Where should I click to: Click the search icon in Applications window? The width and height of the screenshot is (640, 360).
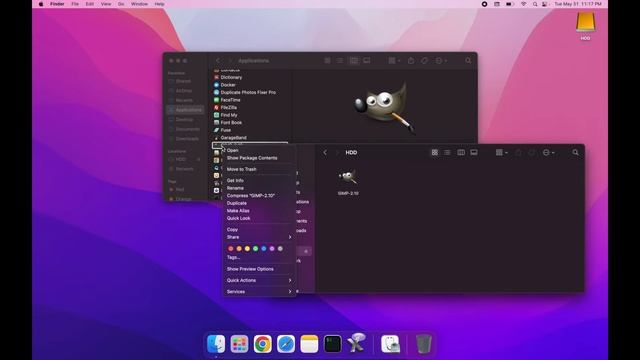coord(468,61)
